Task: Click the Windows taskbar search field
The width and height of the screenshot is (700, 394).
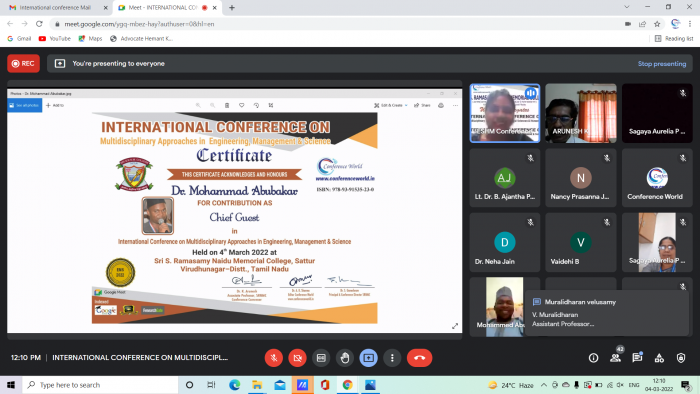Action: (100, 385)
